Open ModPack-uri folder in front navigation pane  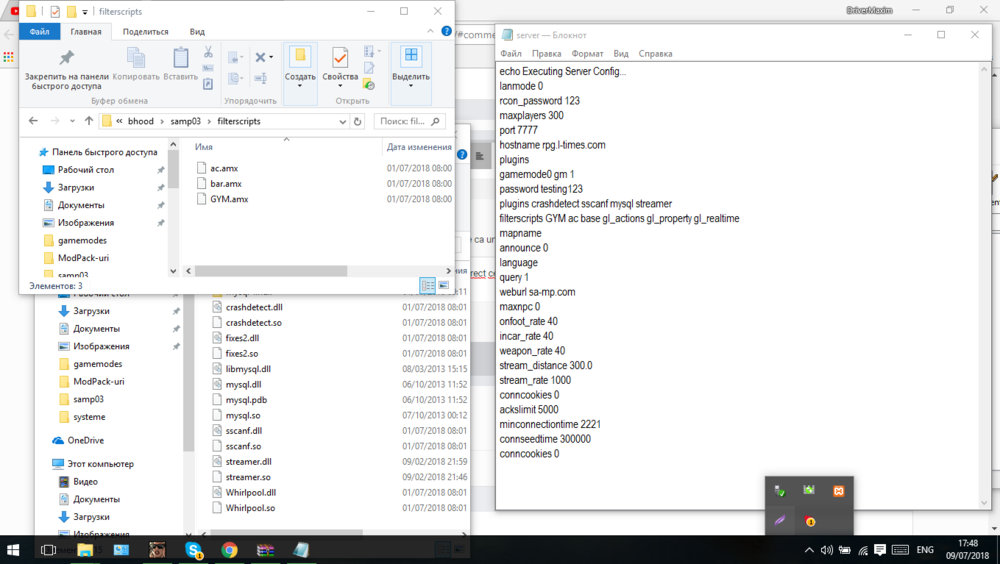click(x=83, y=258)
